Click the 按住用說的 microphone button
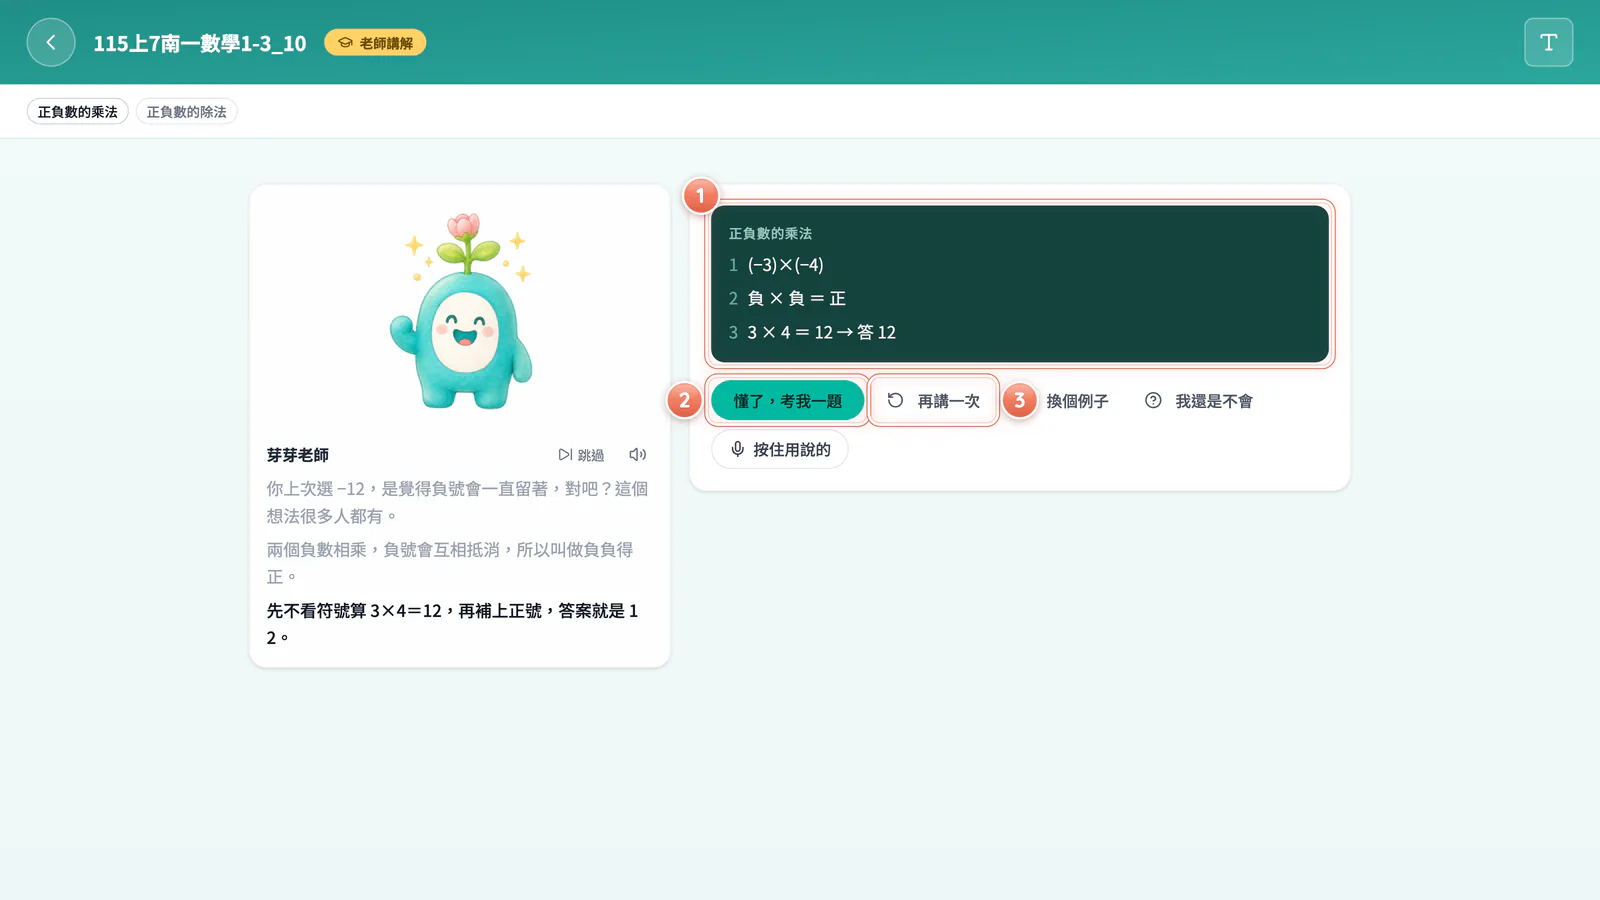The image size is (1600, 900). tap(780, 450)
